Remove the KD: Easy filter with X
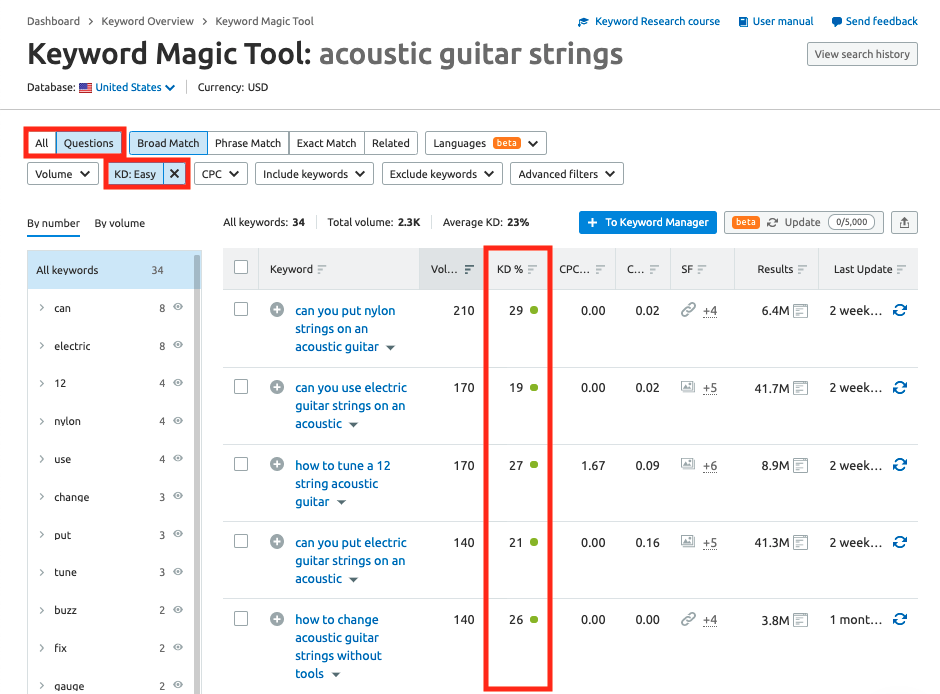The image size is (940, 694). (174, 174)
